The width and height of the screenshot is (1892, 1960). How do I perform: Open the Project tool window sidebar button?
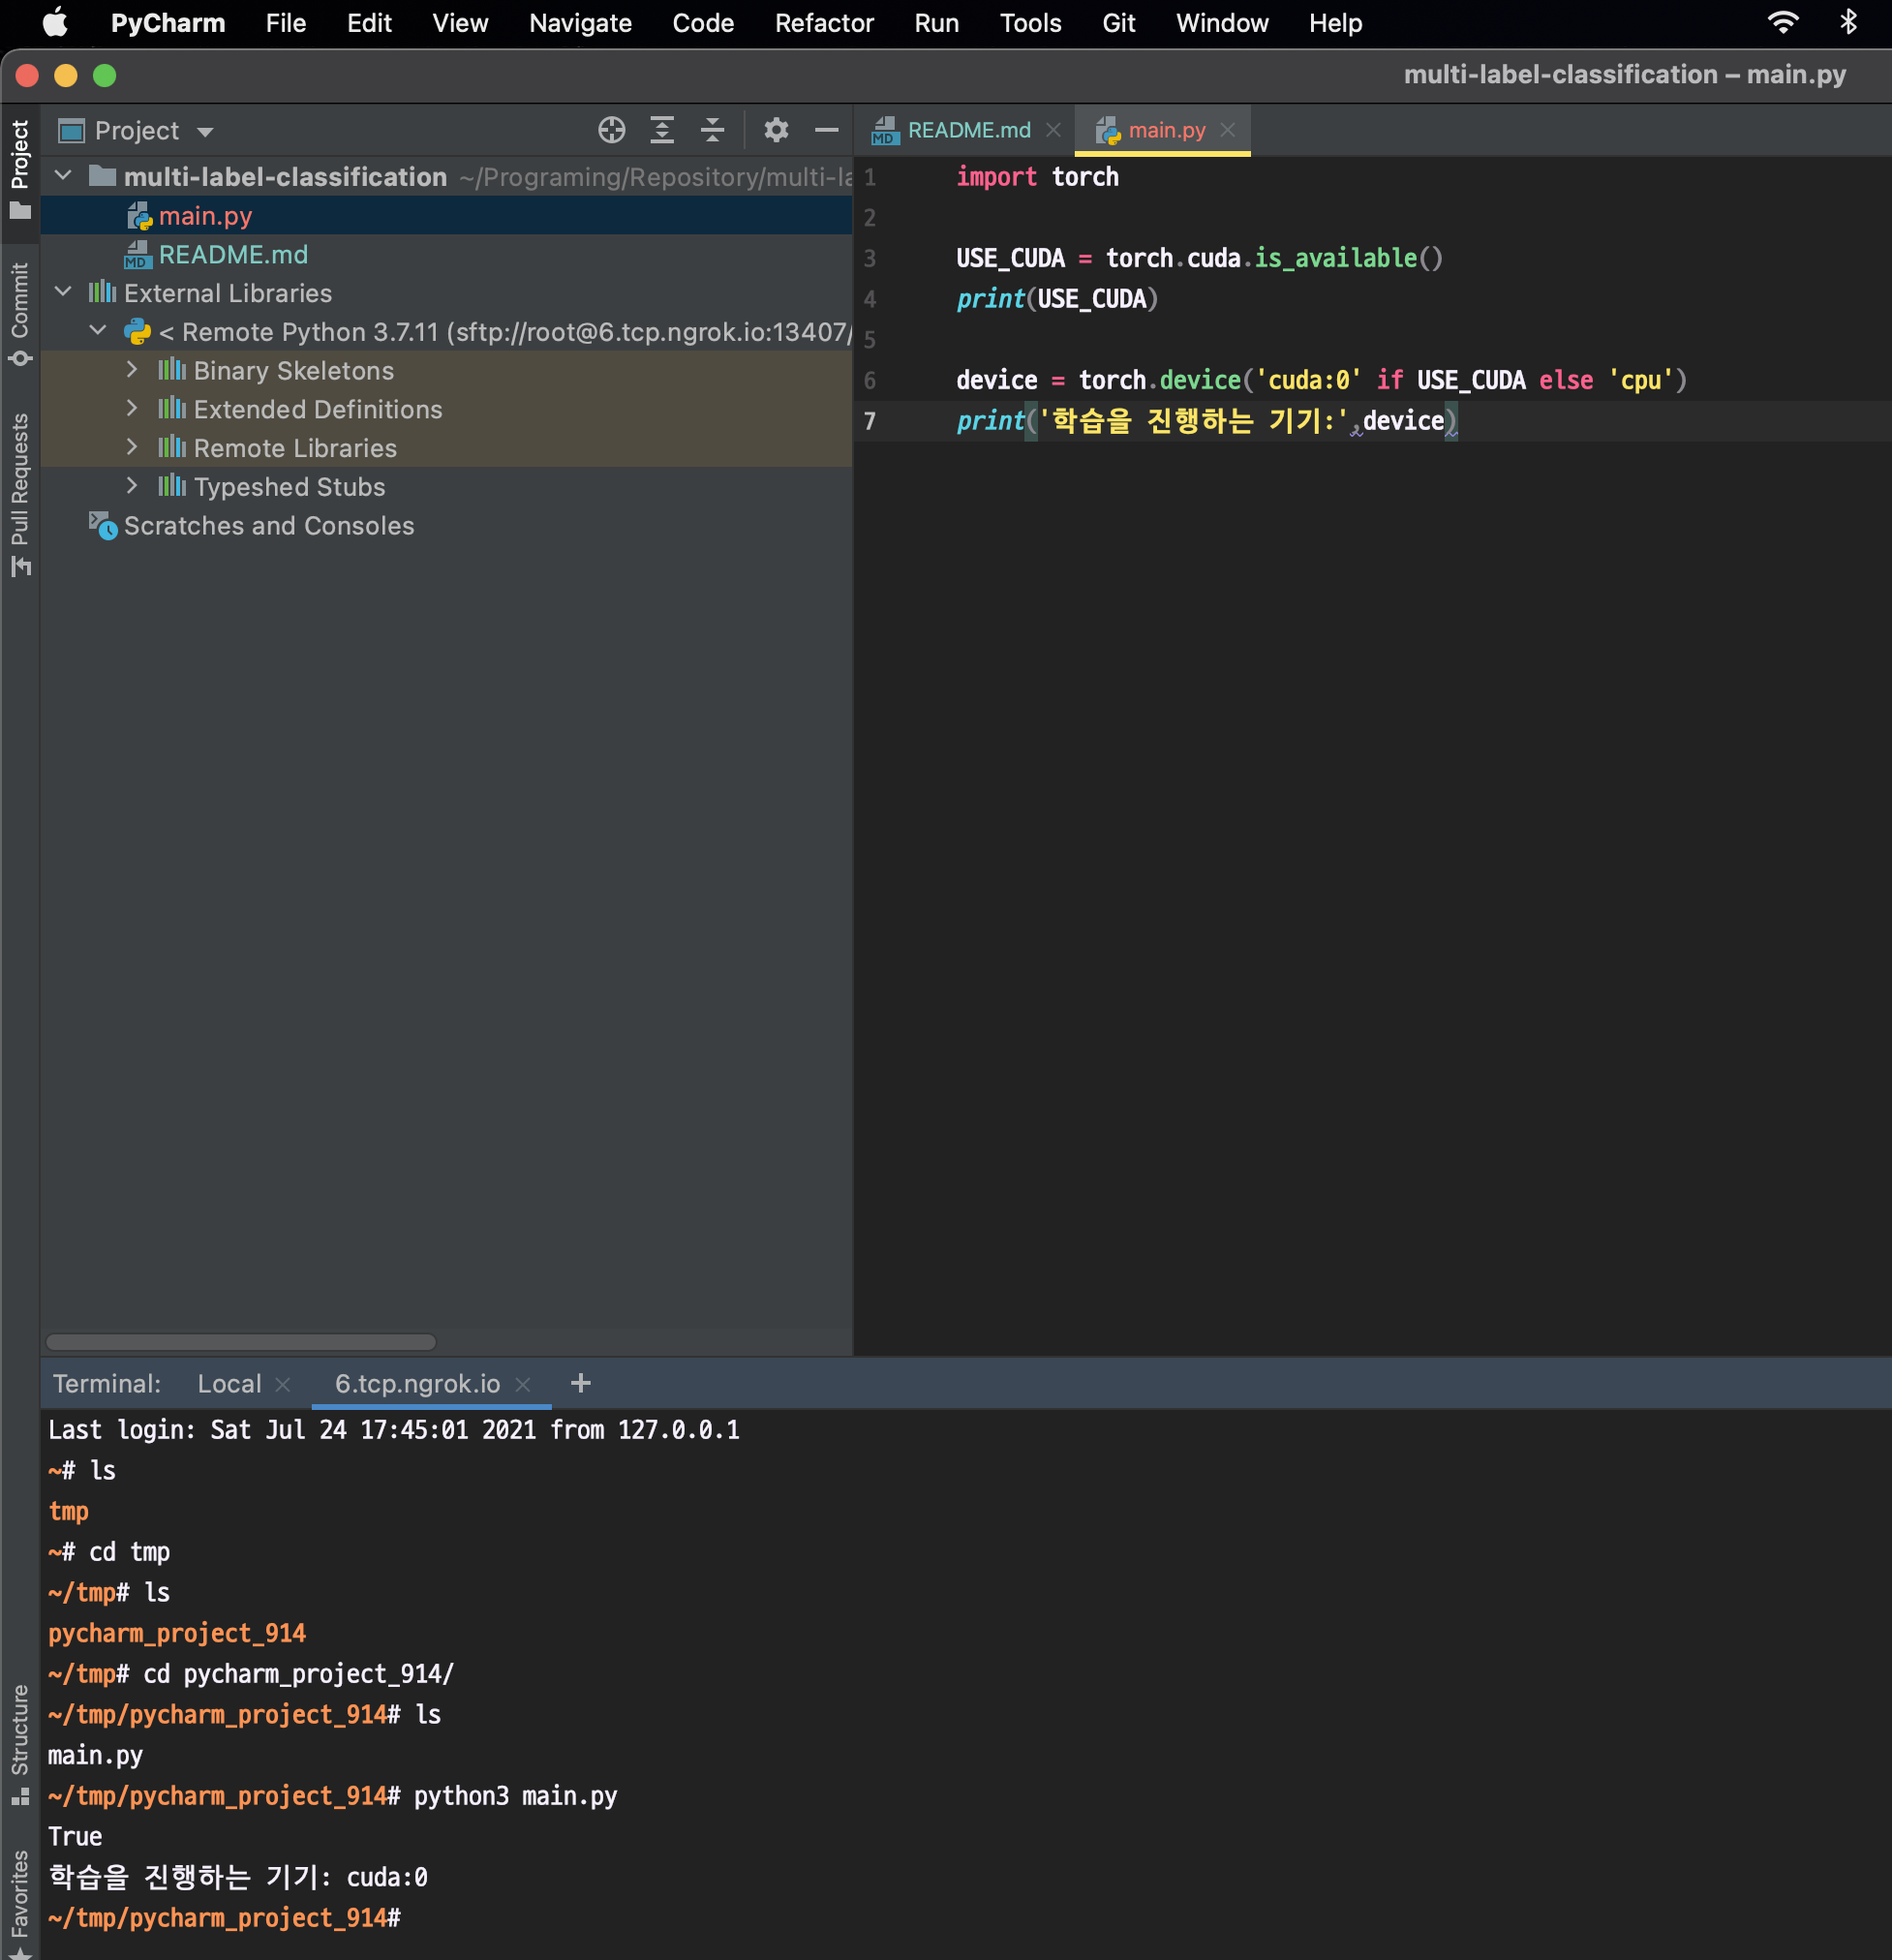point(20,171)
